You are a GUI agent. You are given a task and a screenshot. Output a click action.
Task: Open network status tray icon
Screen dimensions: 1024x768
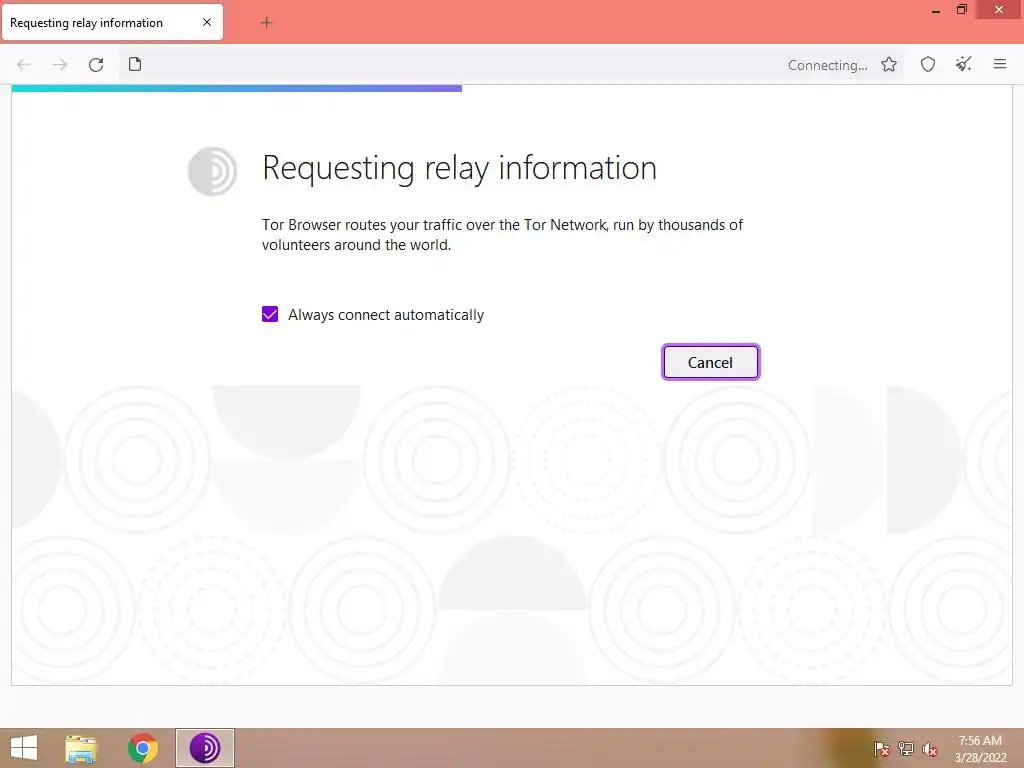906,749
